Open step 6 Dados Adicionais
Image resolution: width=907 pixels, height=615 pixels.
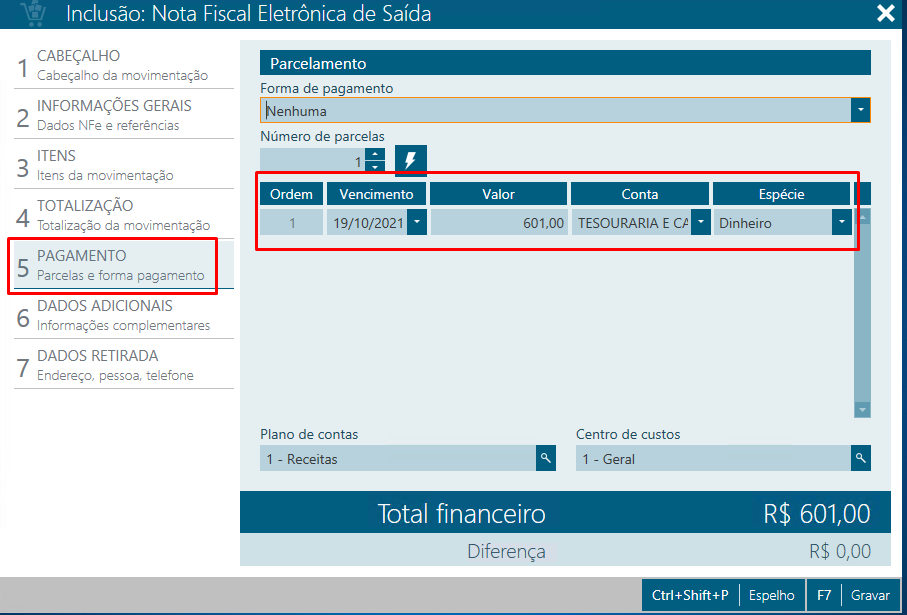point(124,315)
